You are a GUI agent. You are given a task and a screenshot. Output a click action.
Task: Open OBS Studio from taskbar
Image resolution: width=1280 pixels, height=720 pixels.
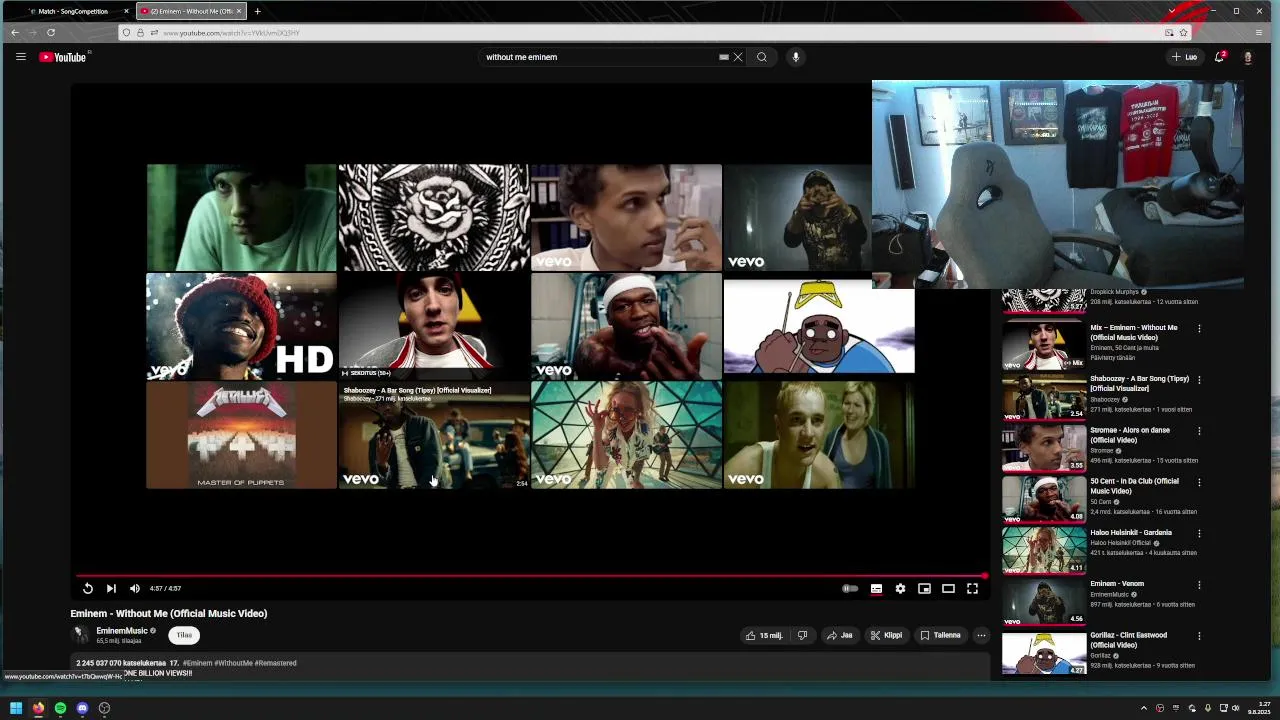pyautogui.click(x=104, y=708)
